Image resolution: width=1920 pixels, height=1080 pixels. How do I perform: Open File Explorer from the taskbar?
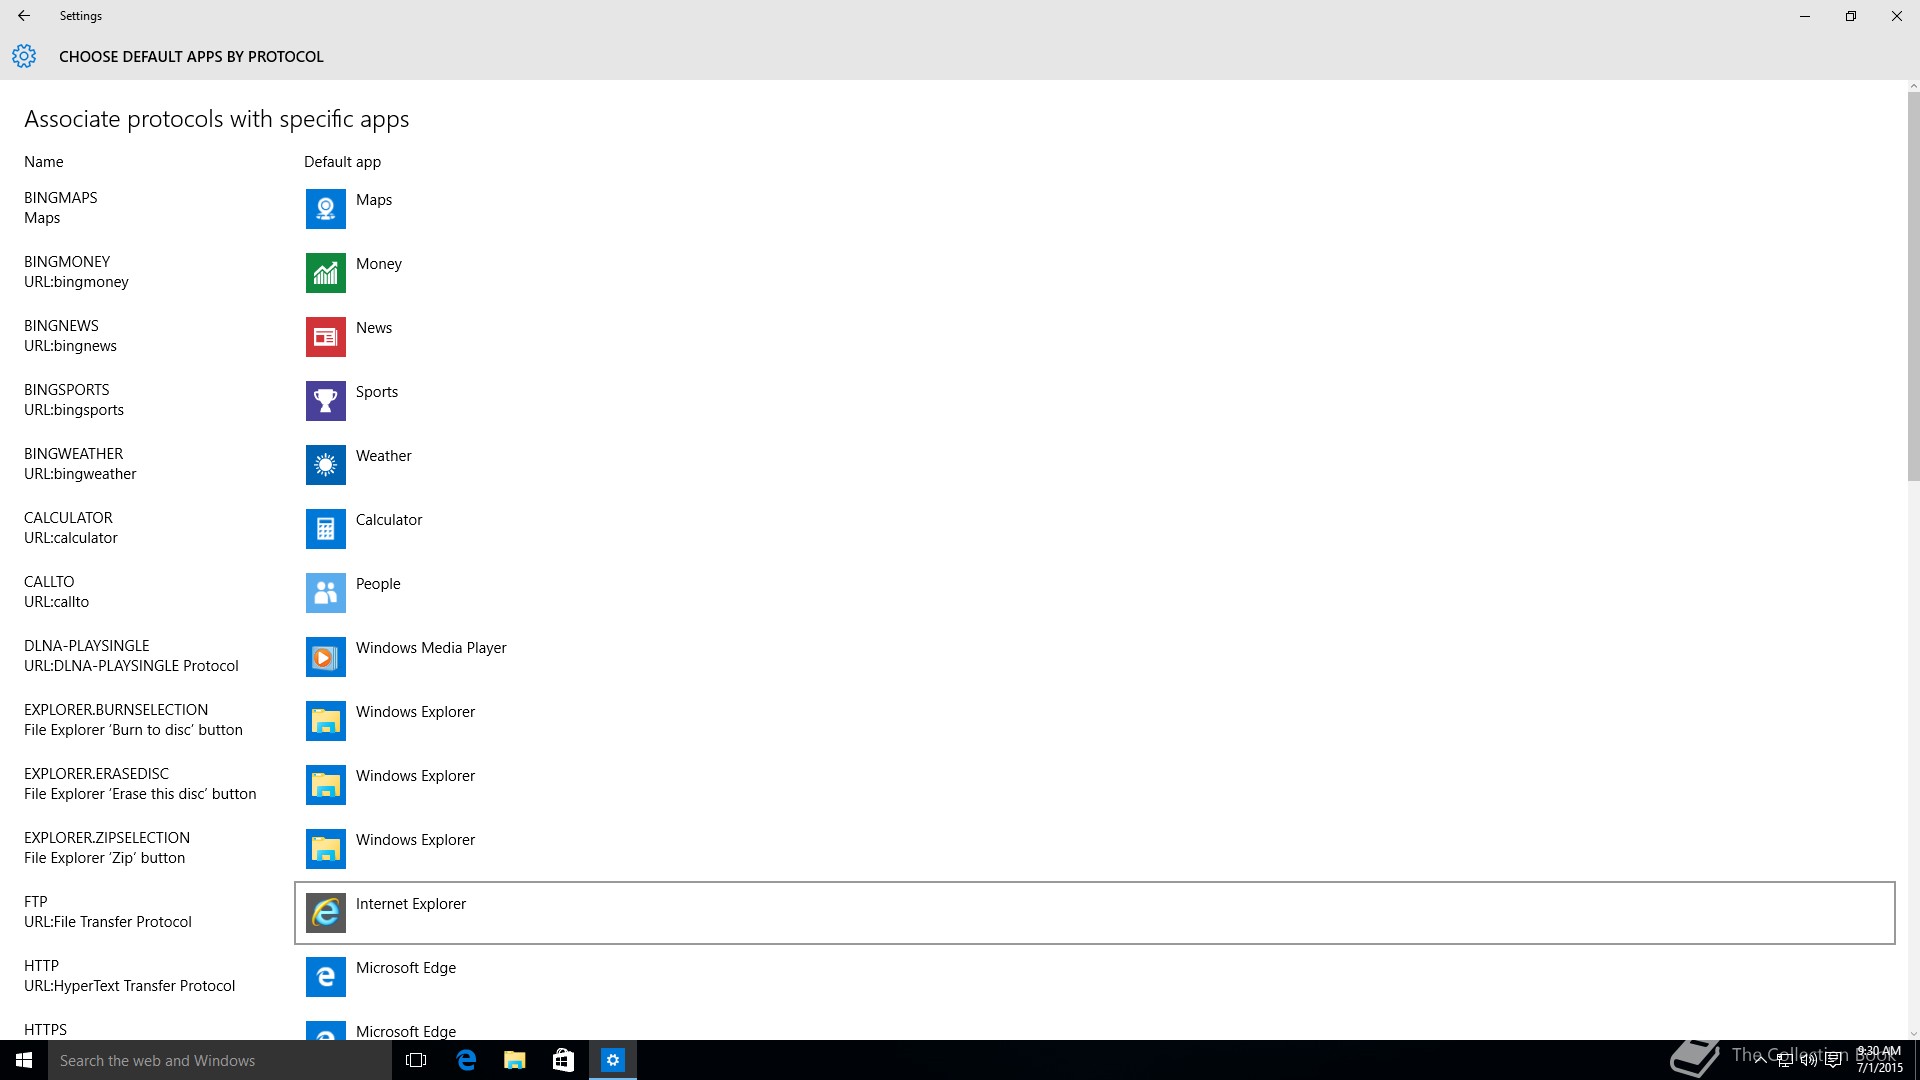click(514, 1060)
